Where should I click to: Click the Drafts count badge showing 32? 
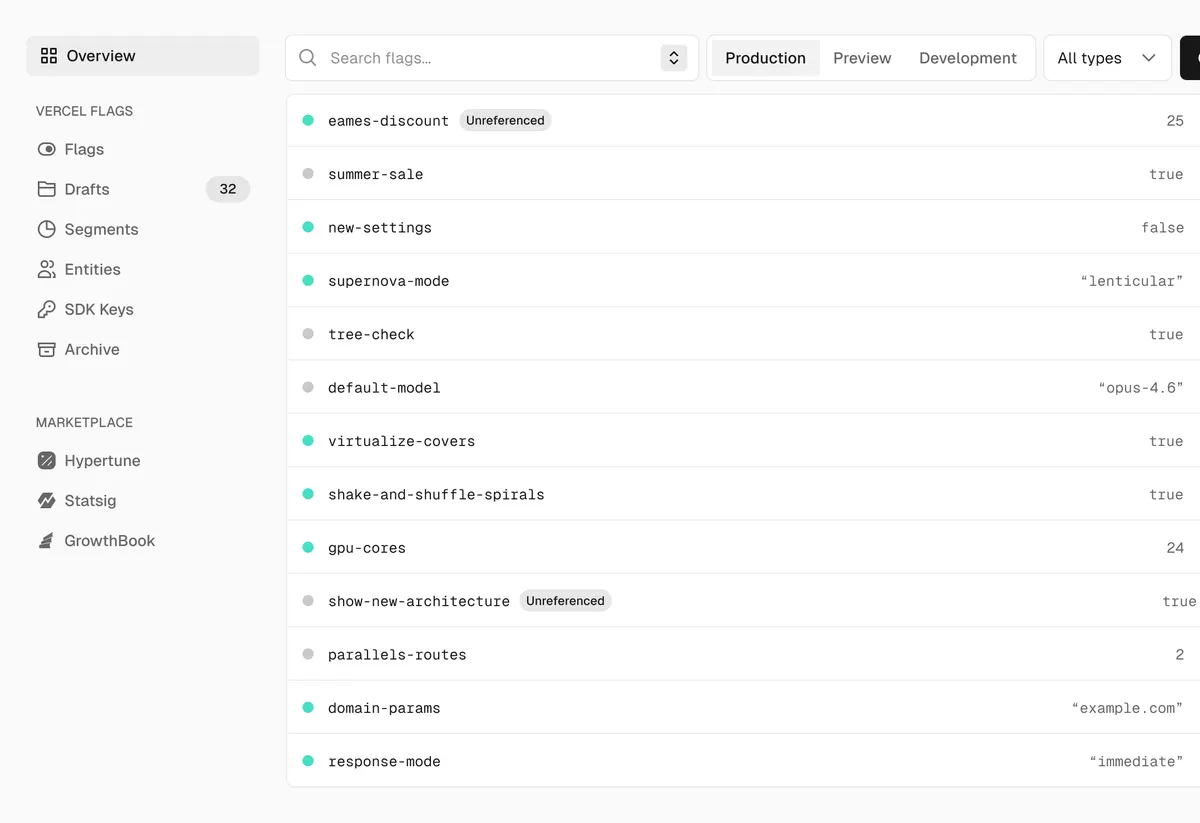coord(228,189)
